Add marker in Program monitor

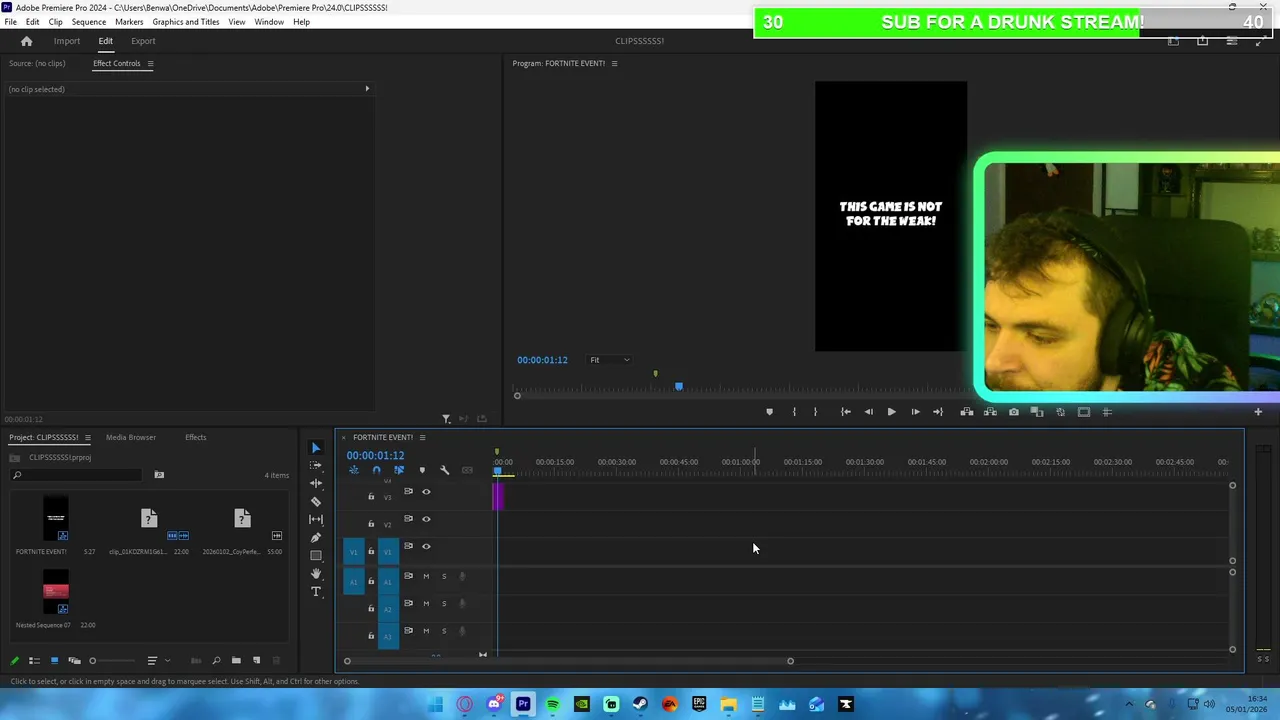click(769, 412)
